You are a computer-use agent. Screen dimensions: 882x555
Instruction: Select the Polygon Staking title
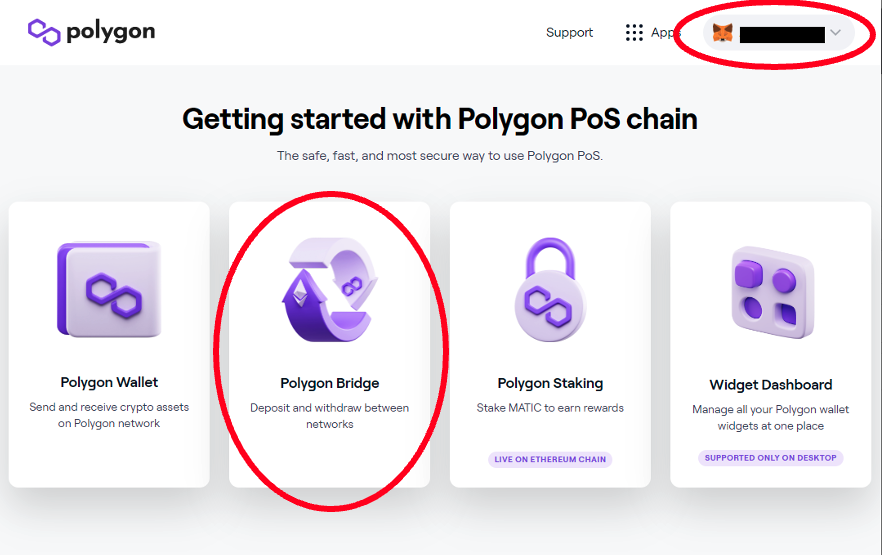click(550, 383)
